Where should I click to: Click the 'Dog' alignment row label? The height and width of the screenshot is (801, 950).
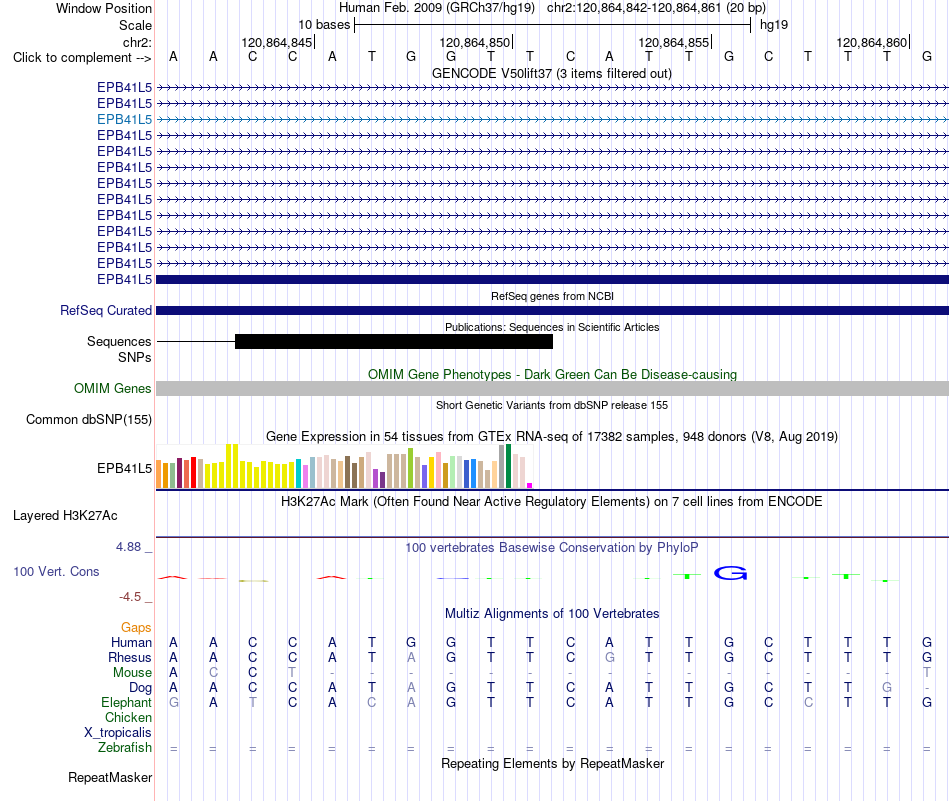tap(140, 688)
